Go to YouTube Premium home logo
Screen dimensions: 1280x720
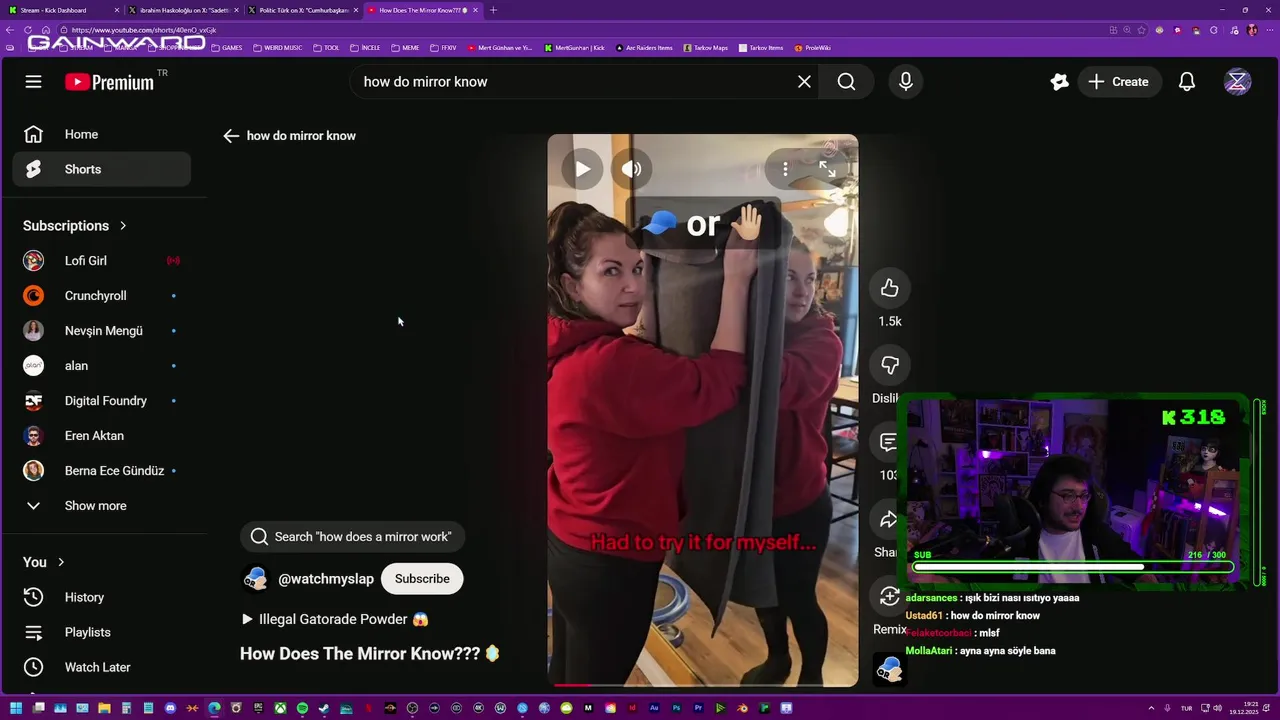click(x=110, y=82)
